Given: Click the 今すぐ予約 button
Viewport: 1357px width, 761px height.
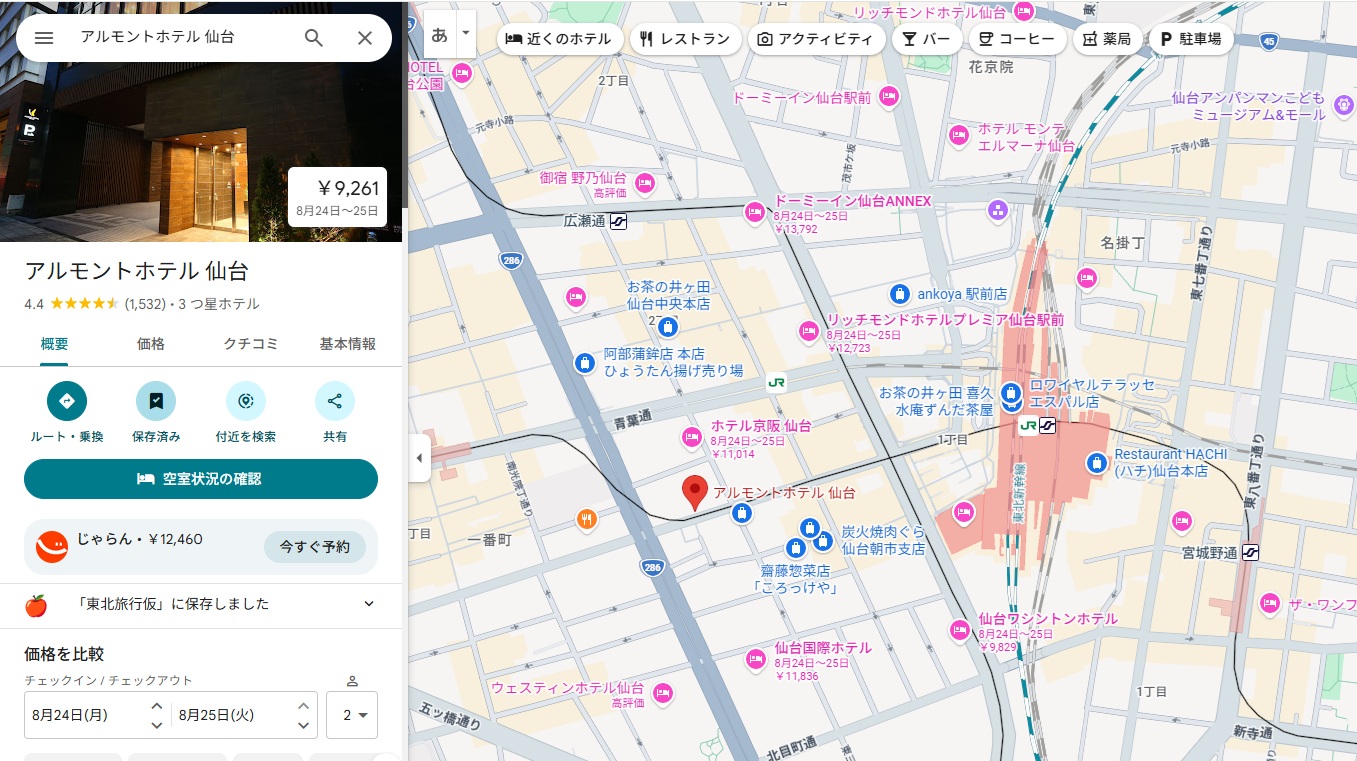Looking at the screenshot, I should [x=315, y=547].
